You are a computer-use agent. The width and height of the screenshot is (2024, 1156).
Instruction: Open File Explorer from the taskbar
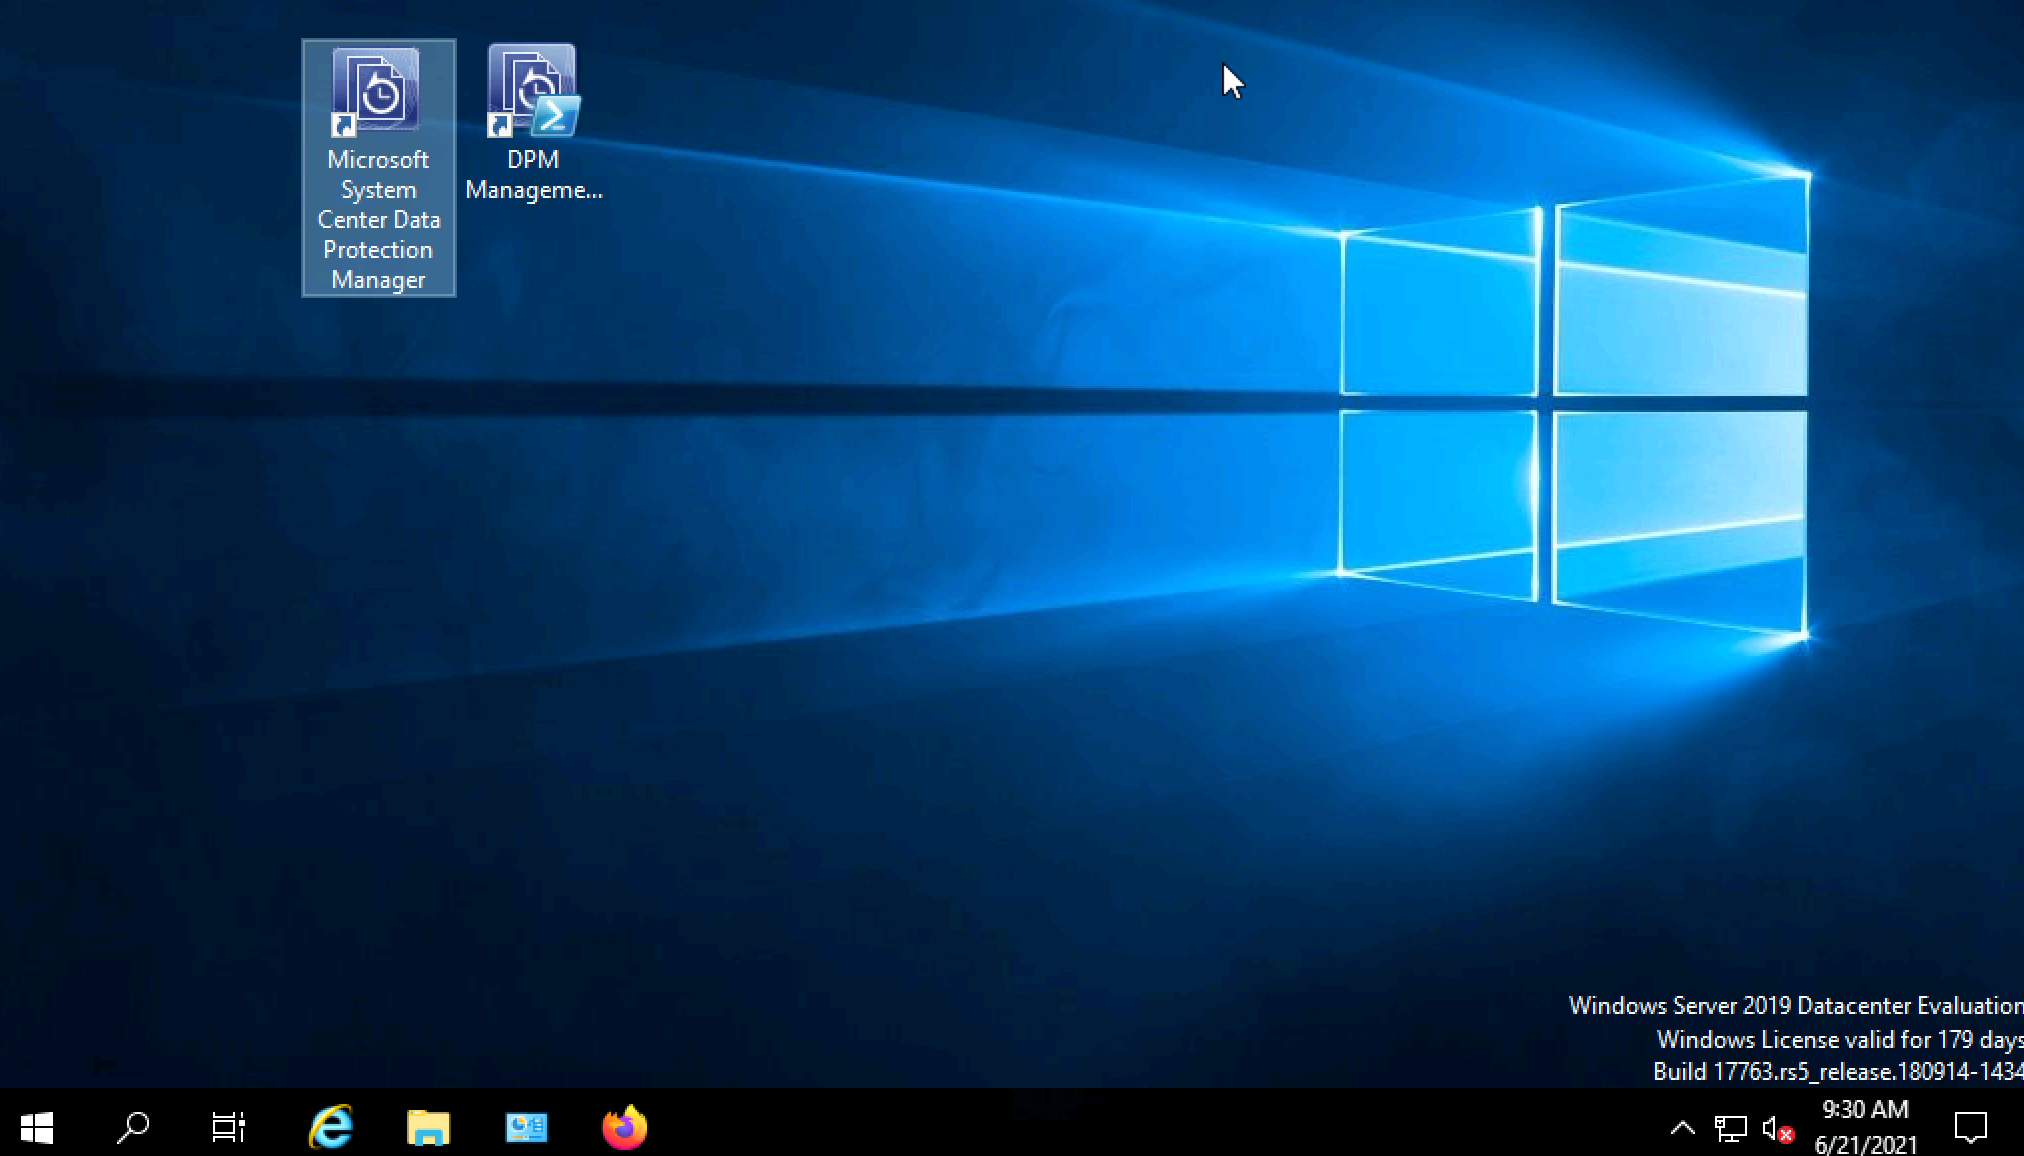click(428, 1127)
